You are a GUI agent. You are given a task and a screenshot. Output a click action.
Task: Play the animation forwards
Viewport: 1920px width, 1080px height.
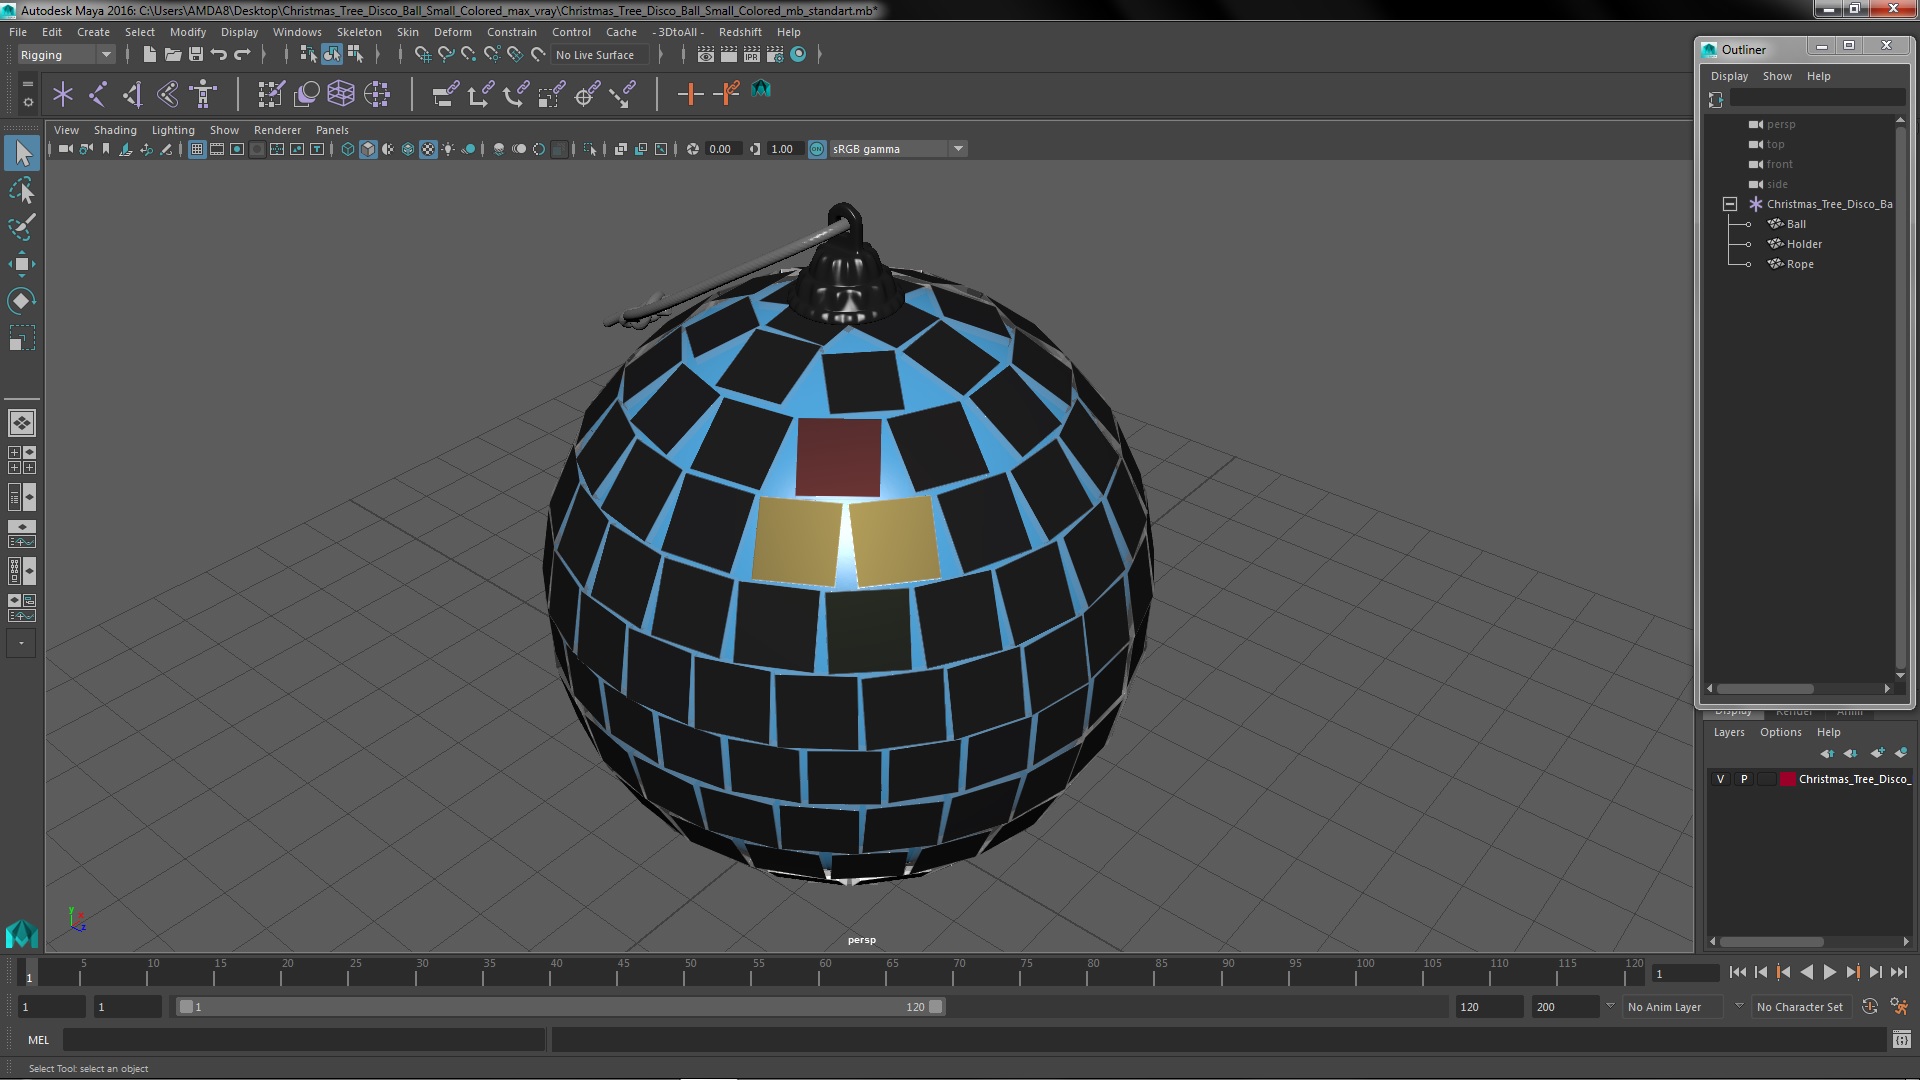pos(1829,972)
